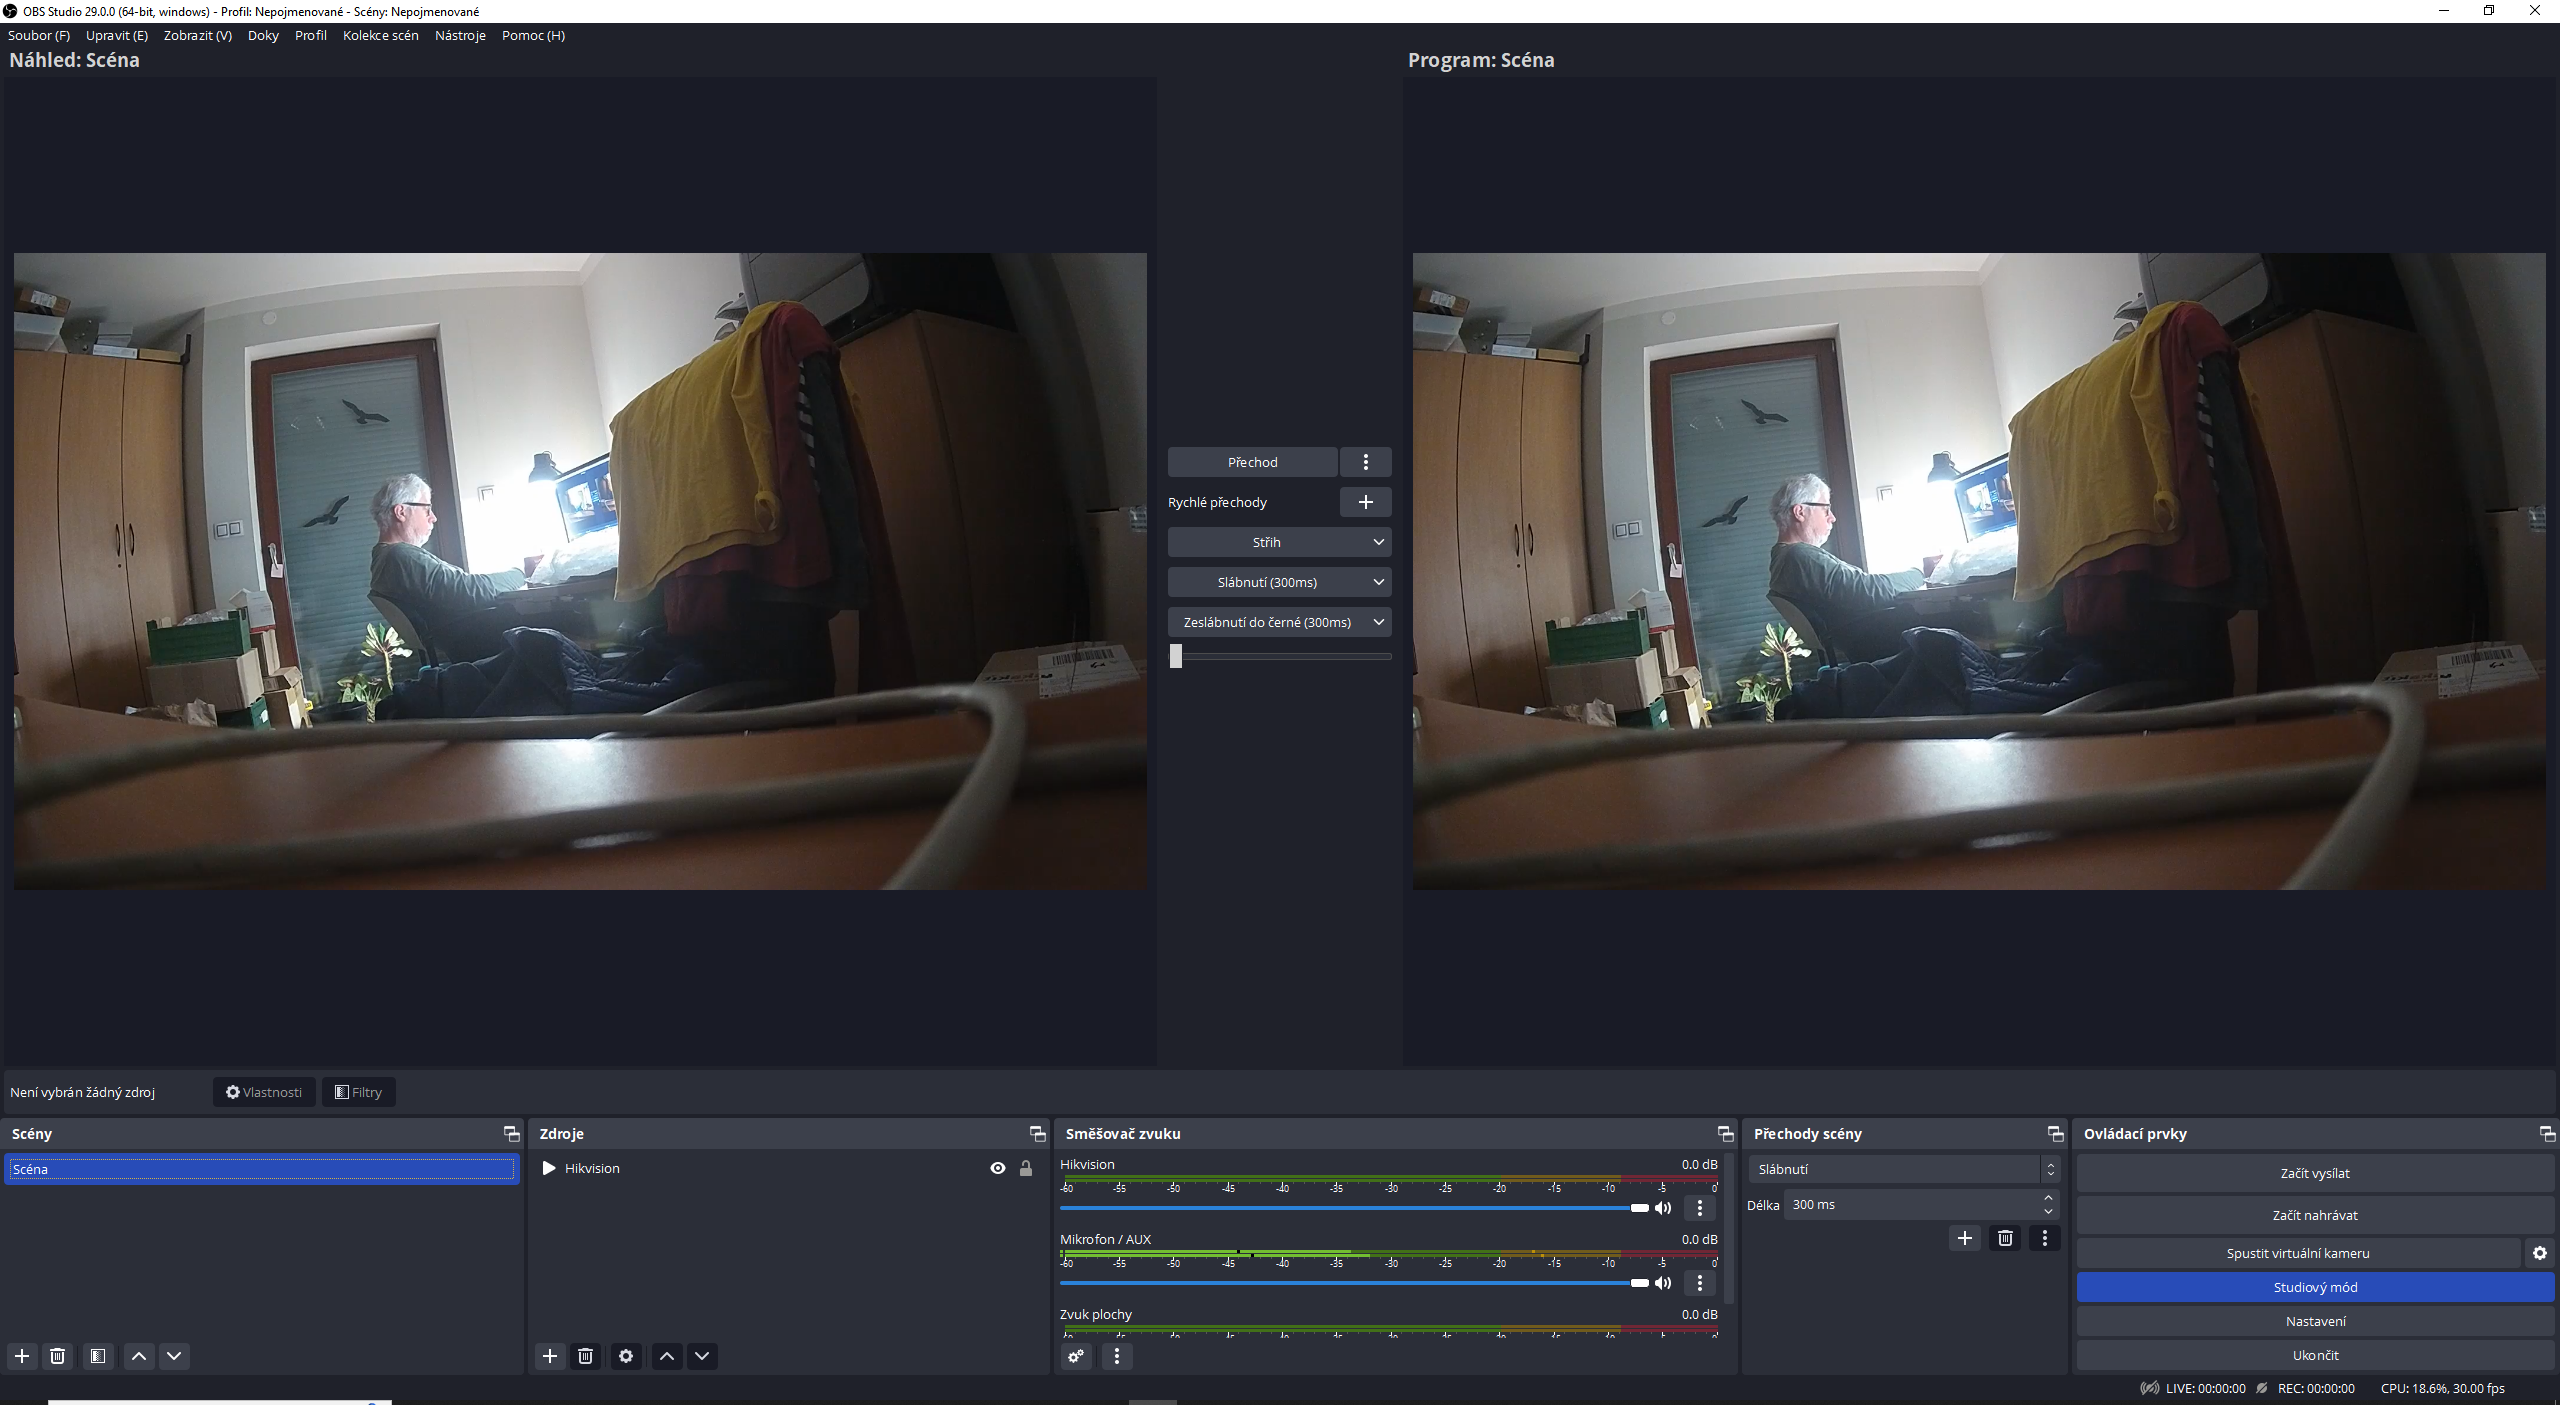Open three-dot menu next to Přechod
Viewport: 2560px width, 1405px height.
1365,462
